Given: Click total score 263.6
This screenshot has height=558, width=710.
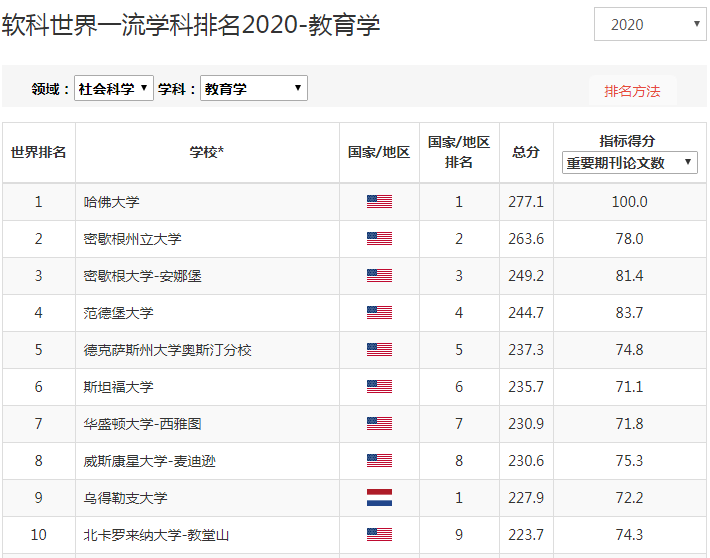Looking at the screenshot, I should coord(526,239).
